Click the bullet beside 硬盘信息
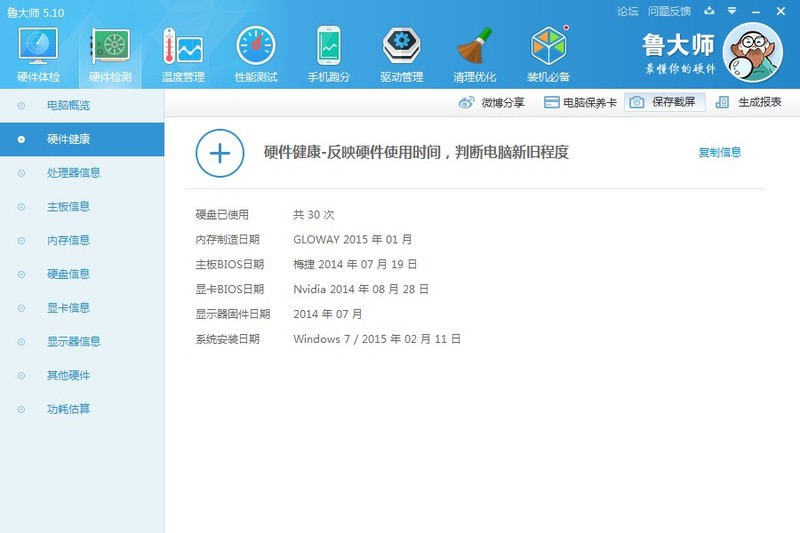Screen dimensions: 800x533 (21, 274)
